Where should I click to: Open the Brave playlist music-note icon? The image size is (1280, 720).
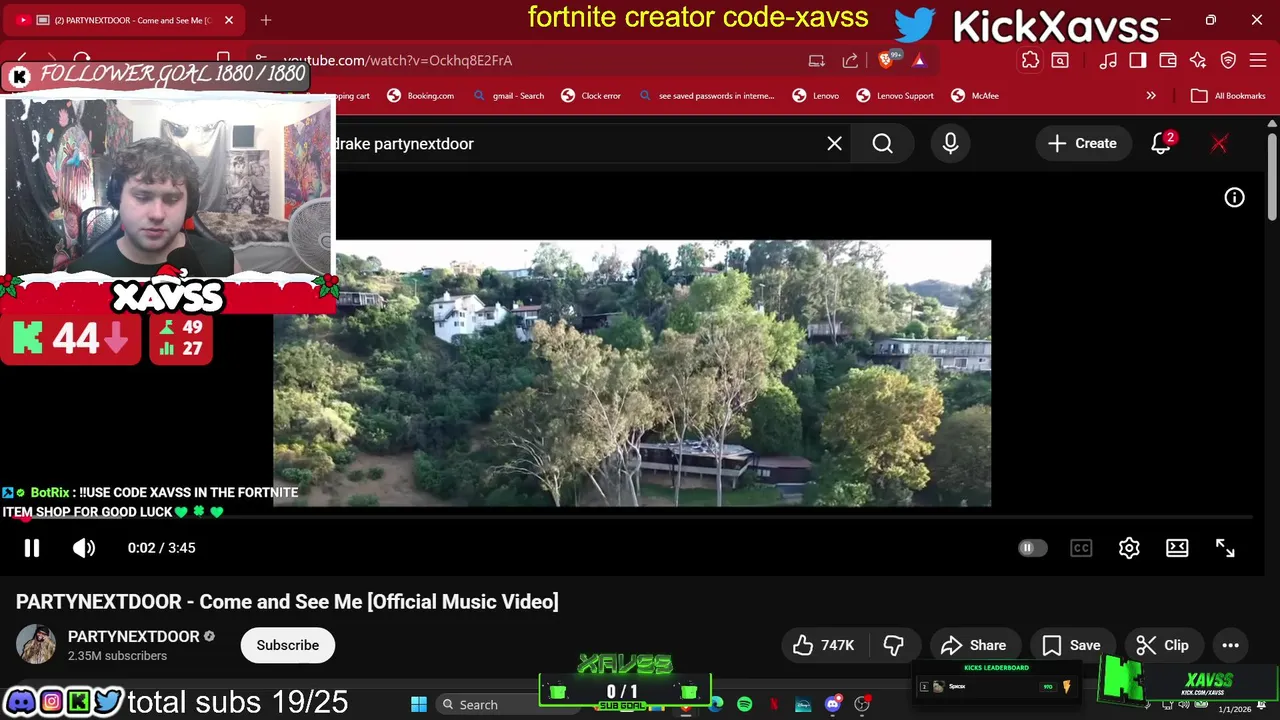point(1108,61)
